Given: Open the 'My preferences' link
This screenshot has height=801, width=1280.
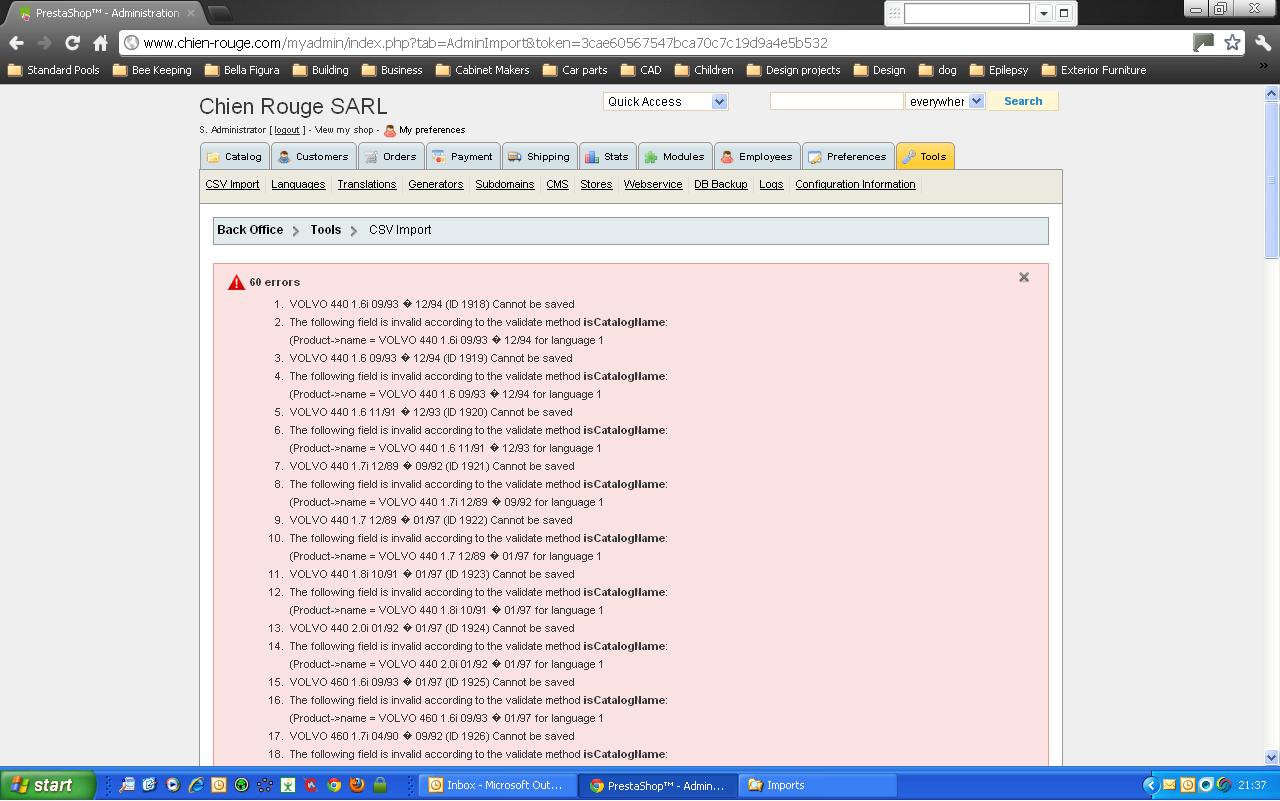Looking at the screenshot, I should 432,130.
